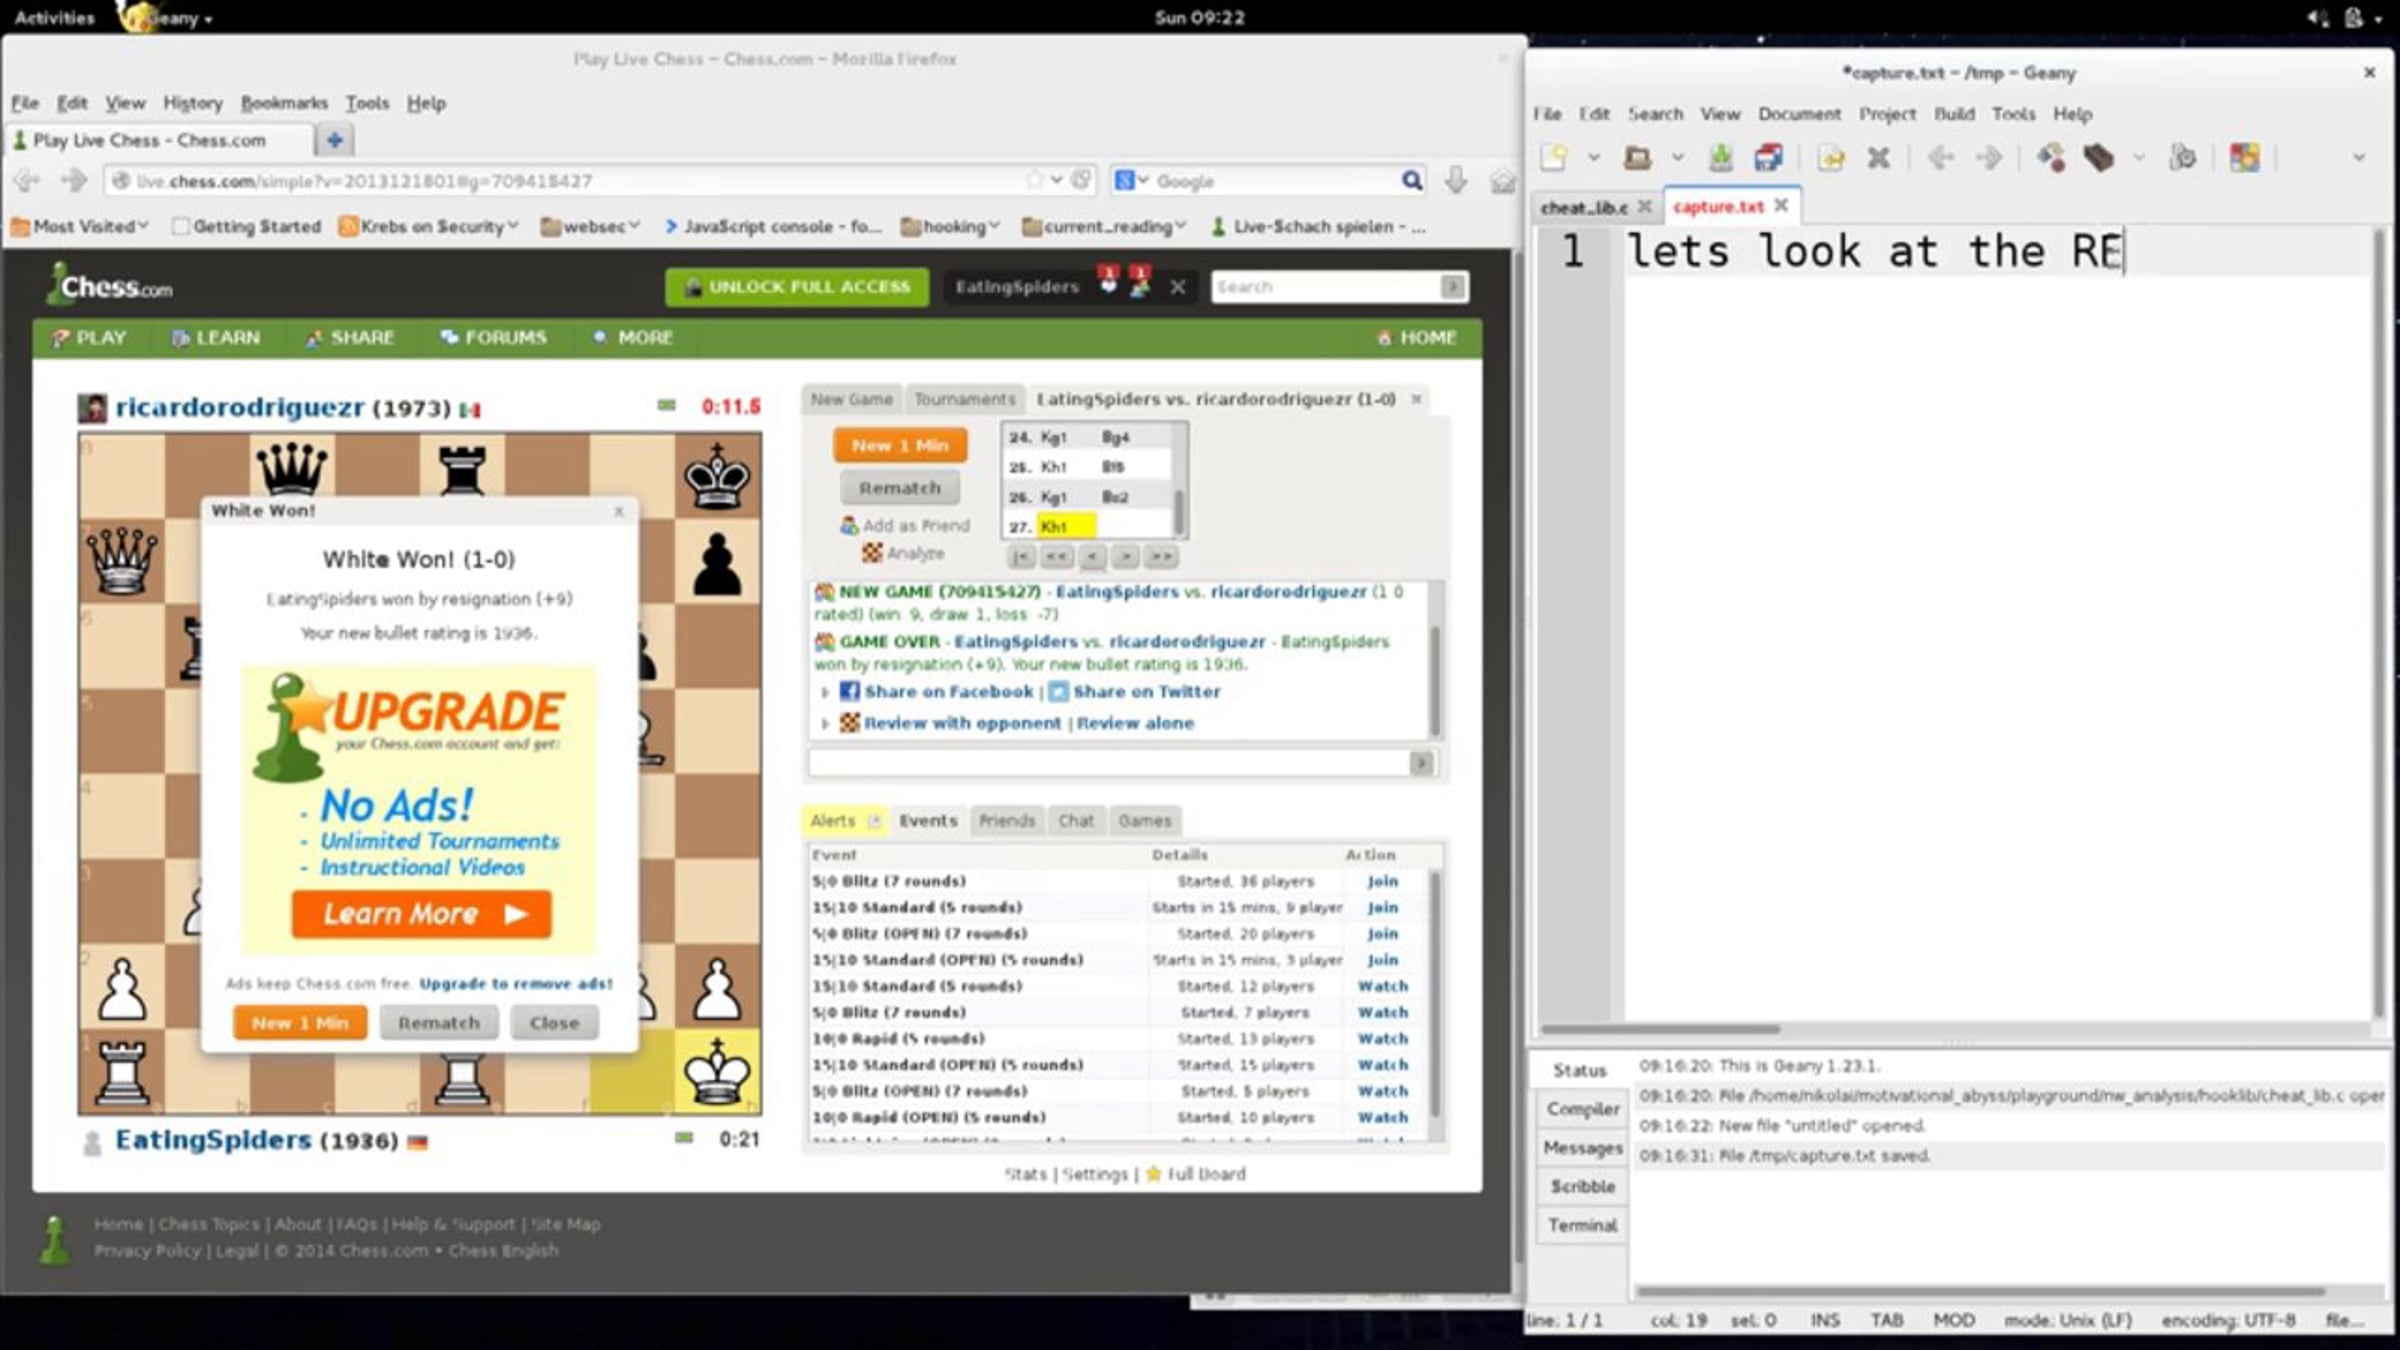This screenshot has height=1350, width=2400.
Task: Open Firefox Bookmarks menu
Action: (x=284, y=103)
